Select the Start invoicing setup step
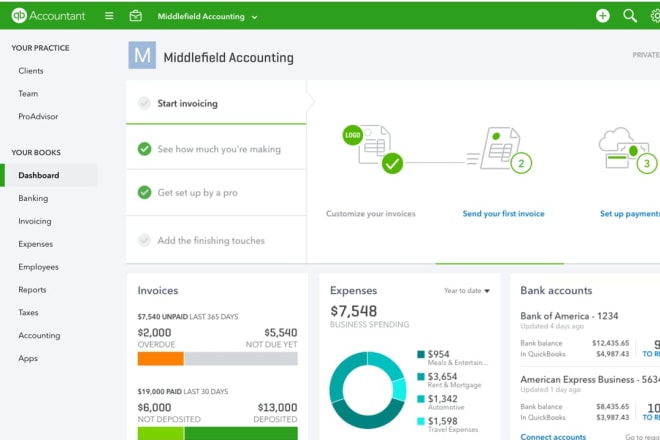Screen dimensions: 660x440 click(x=216, y=103)
